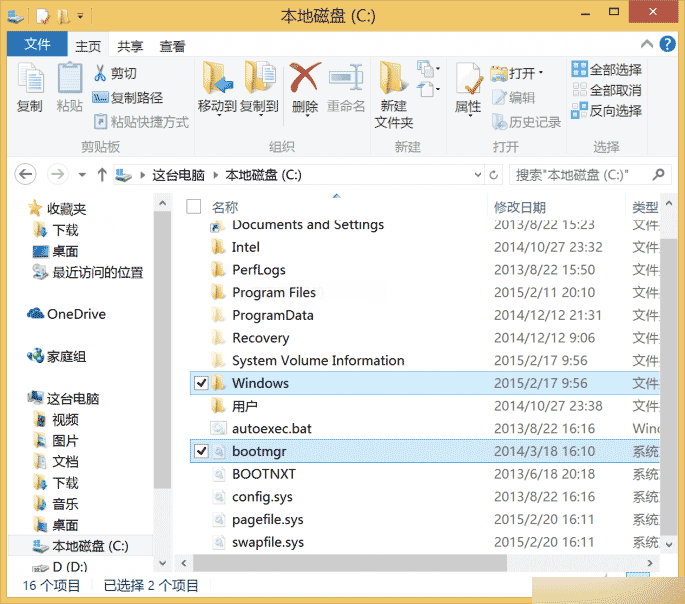The image size is (685, 604).
Task: Select 音乐 under 这台电脑
Action: coord(55,504)
